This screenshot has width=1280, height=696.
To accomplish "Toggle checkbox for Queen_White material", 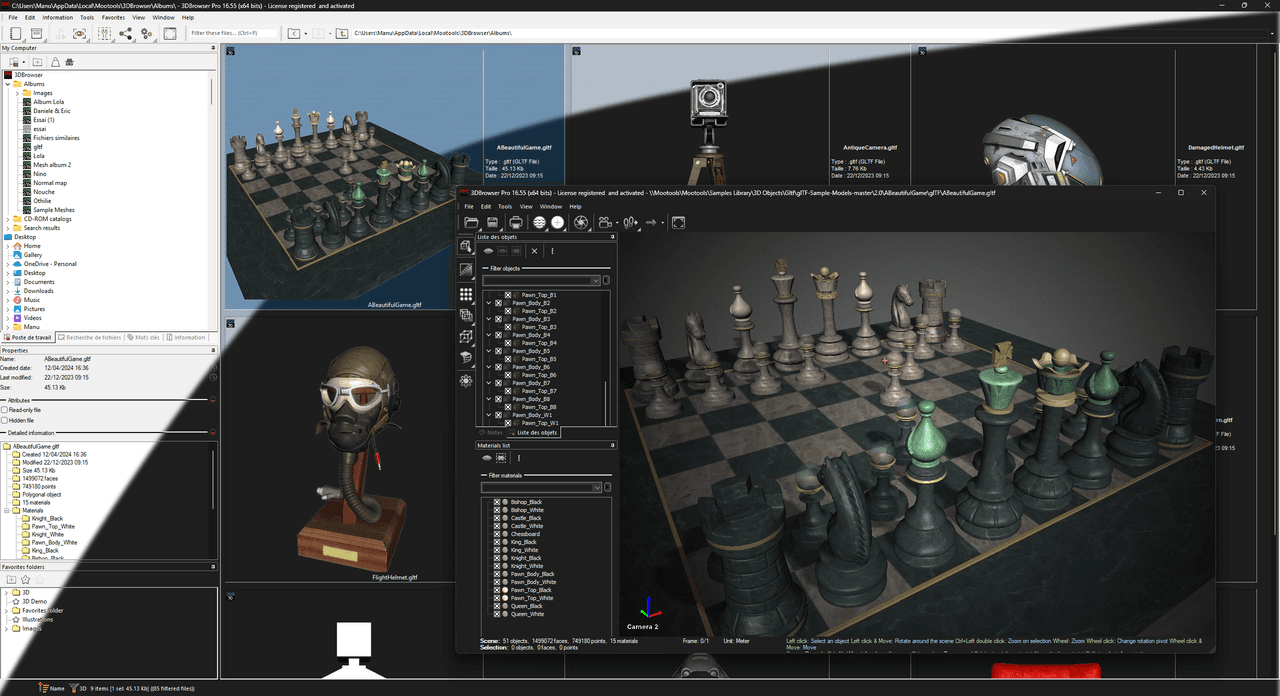I will 497,614.
